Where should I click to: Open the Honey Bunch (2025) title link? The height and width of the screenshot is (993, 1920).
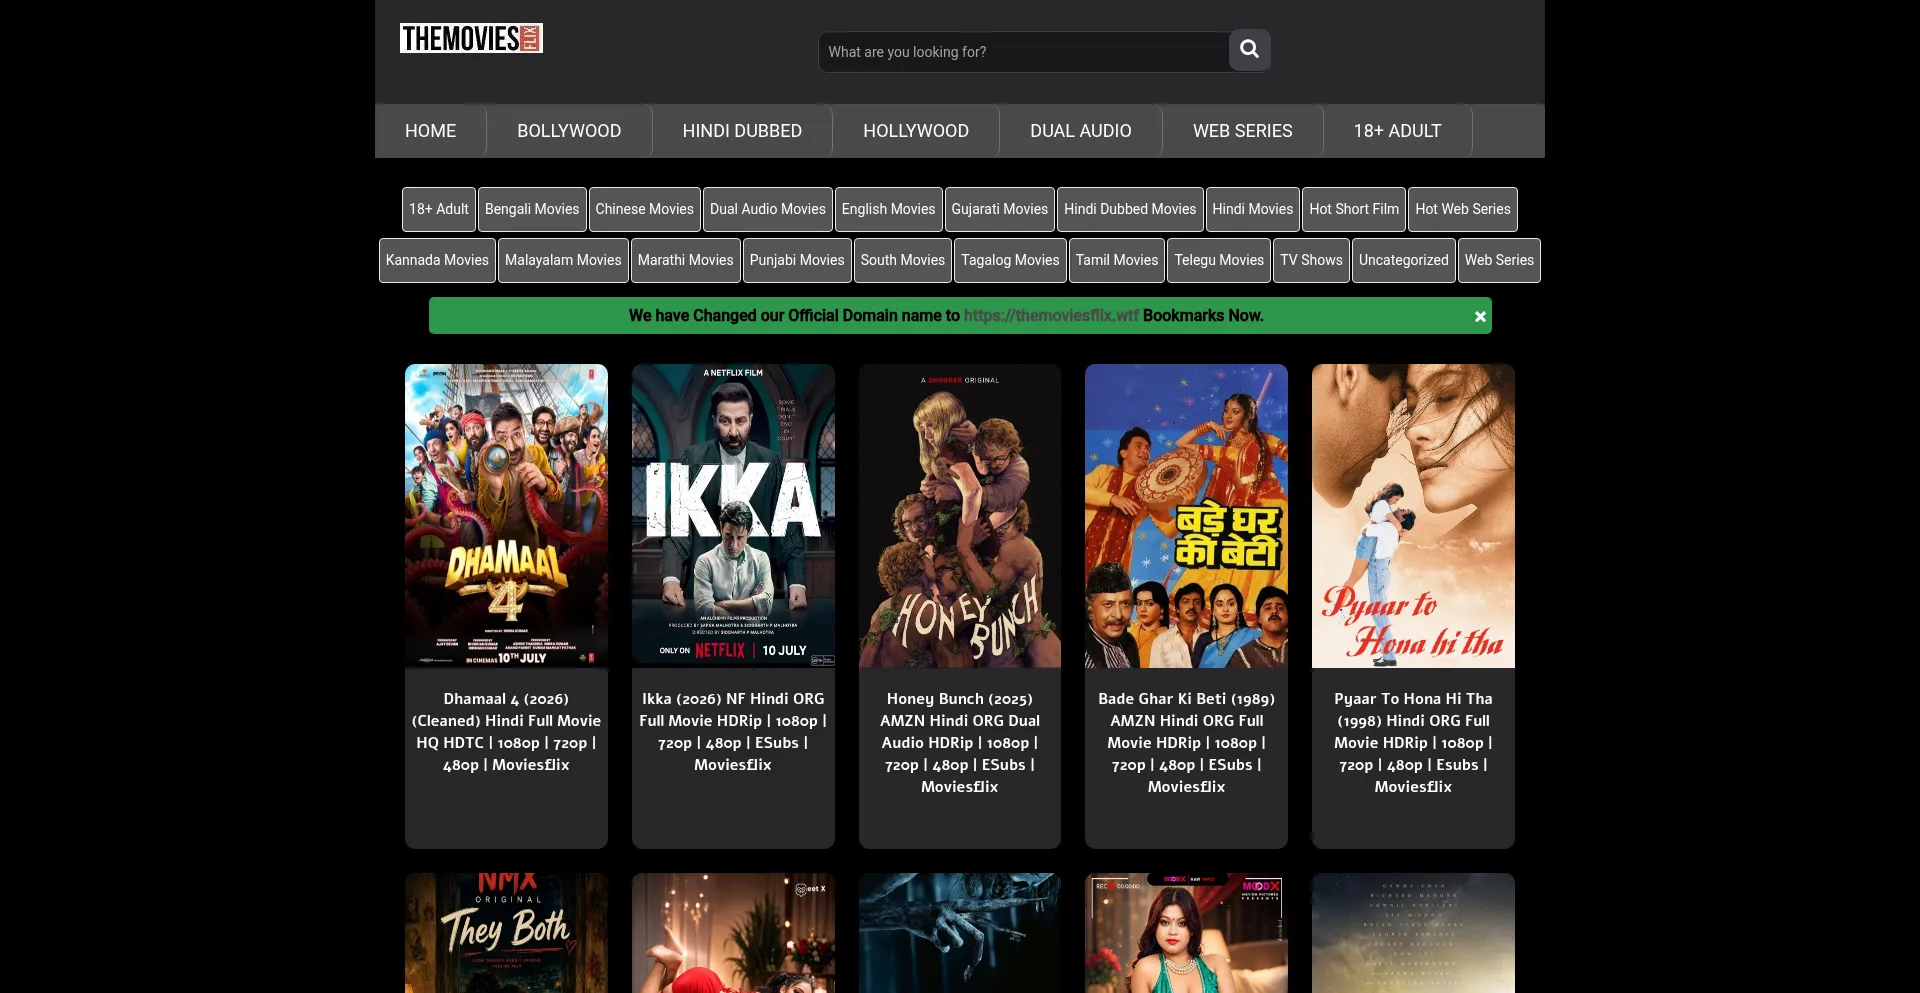960,743
